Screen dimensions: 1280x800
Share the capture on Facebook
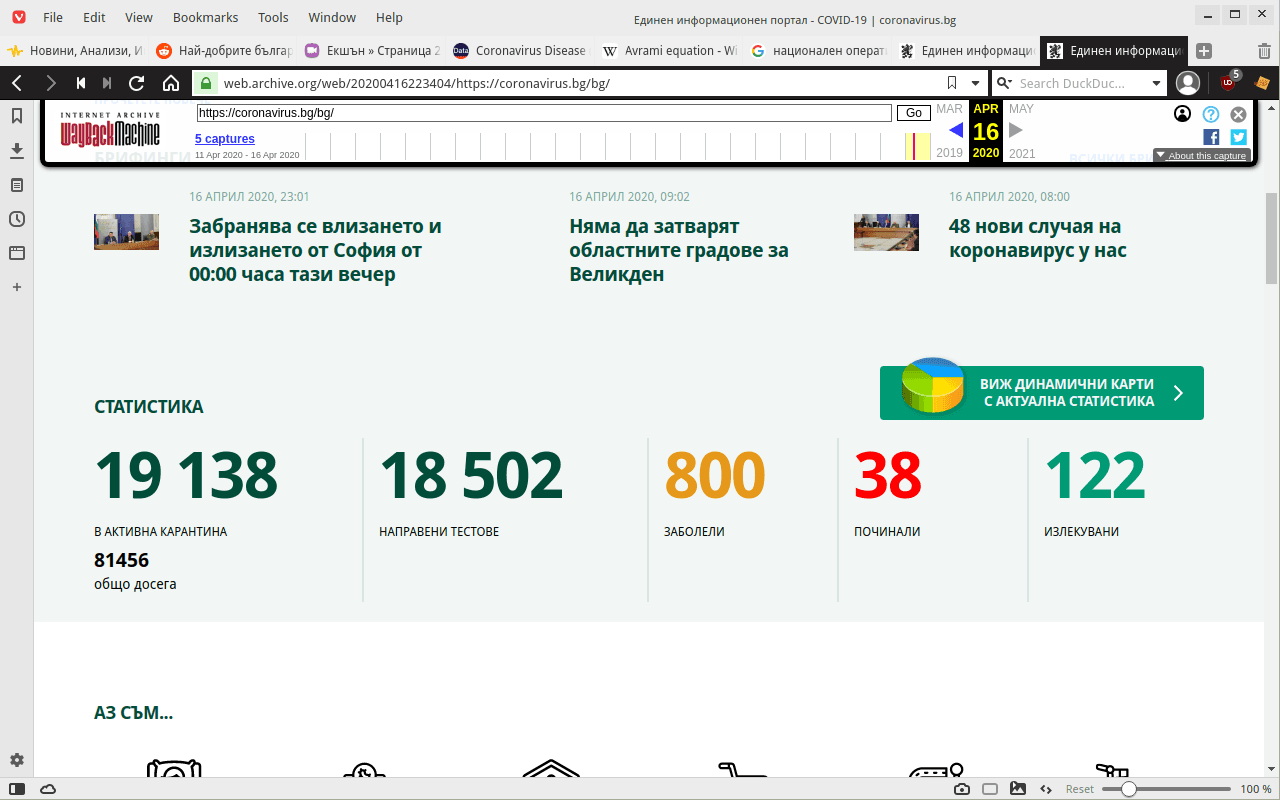[1211, 137]
